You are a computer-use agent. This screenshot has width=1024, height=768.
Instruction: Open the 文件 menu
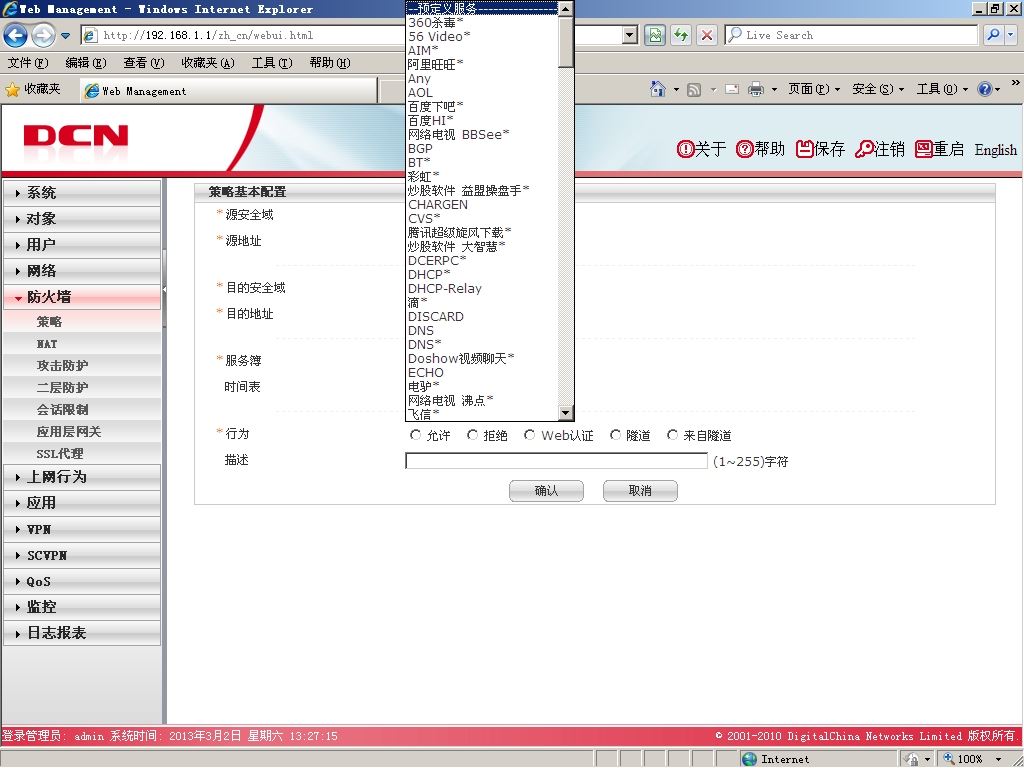[x=28, y=63]
